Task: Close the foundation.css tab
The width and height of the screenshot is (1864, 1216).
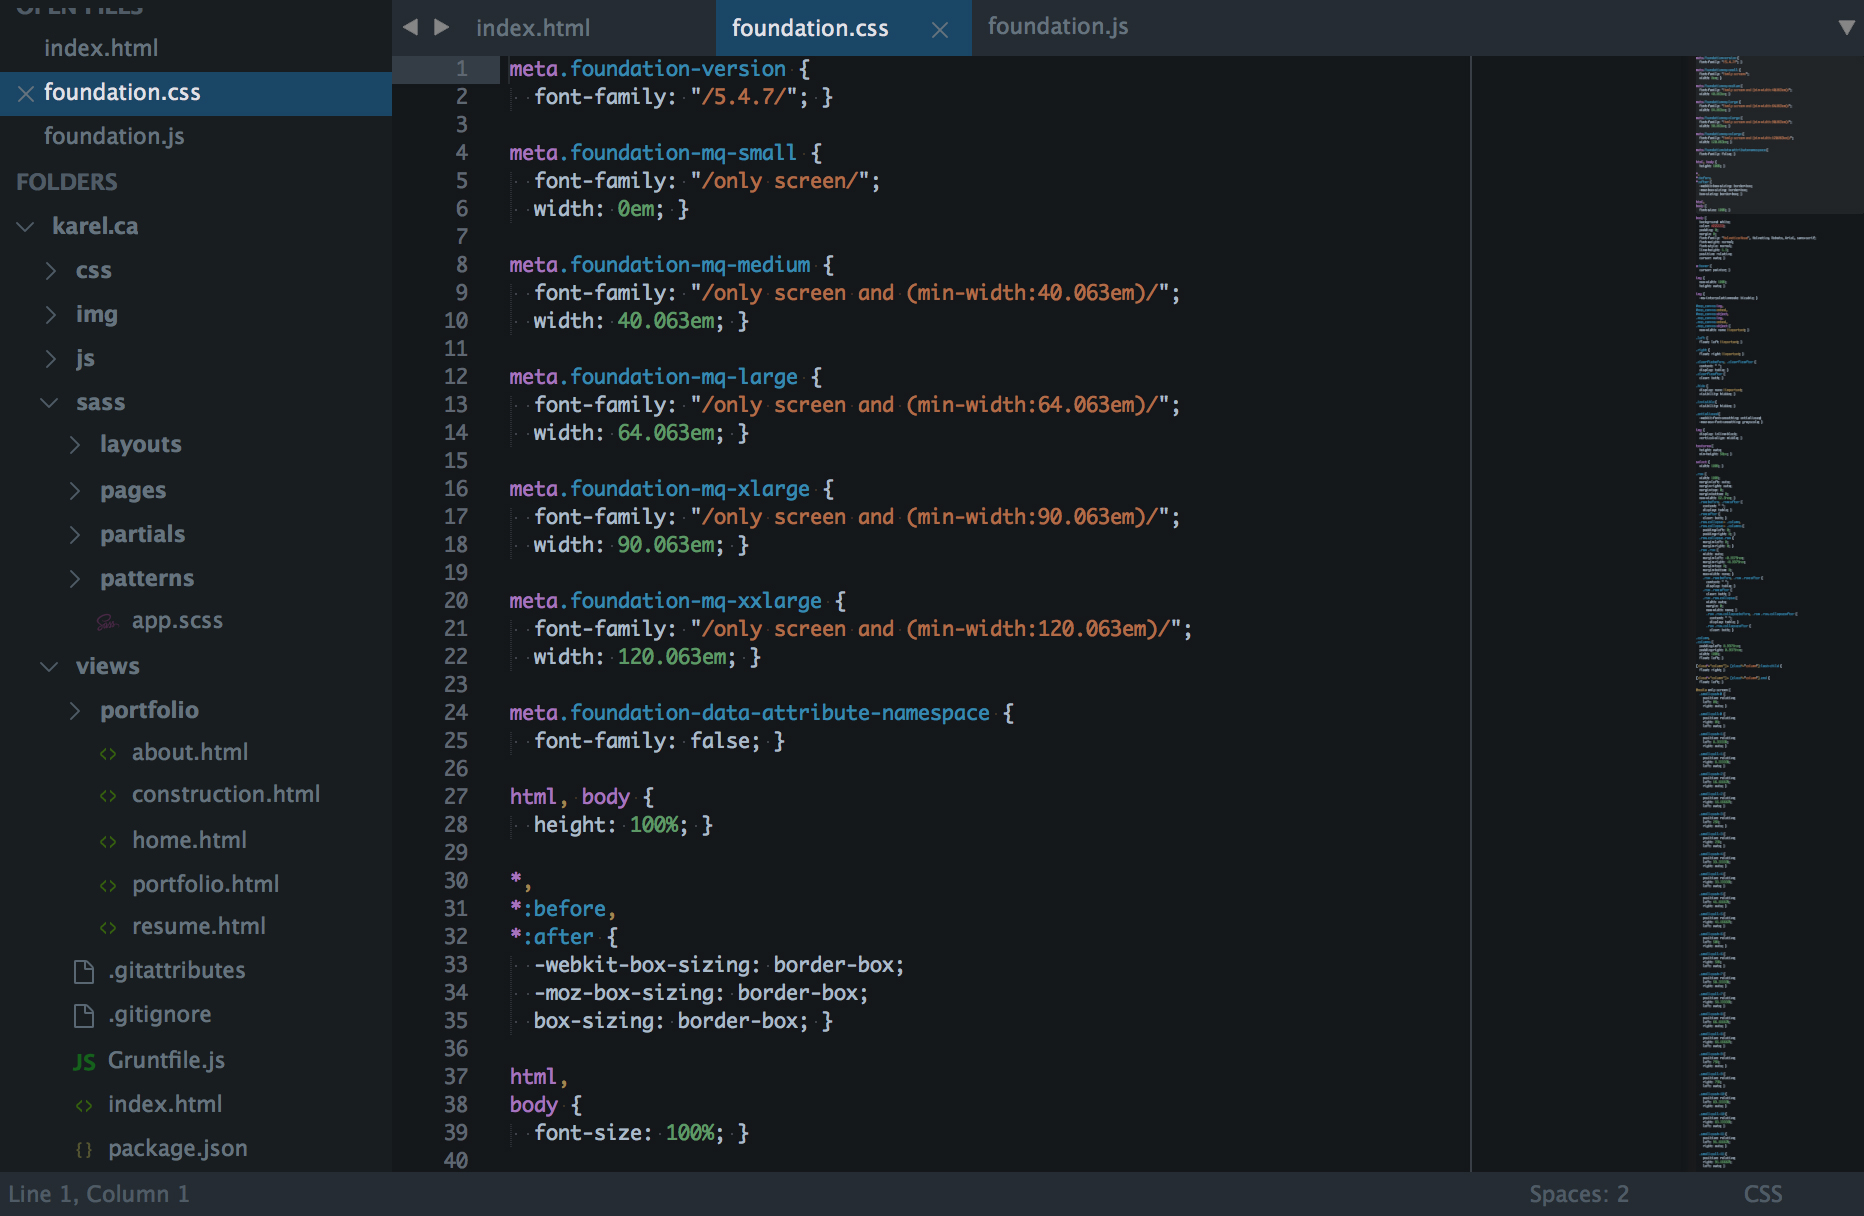Action: (939, 30)
